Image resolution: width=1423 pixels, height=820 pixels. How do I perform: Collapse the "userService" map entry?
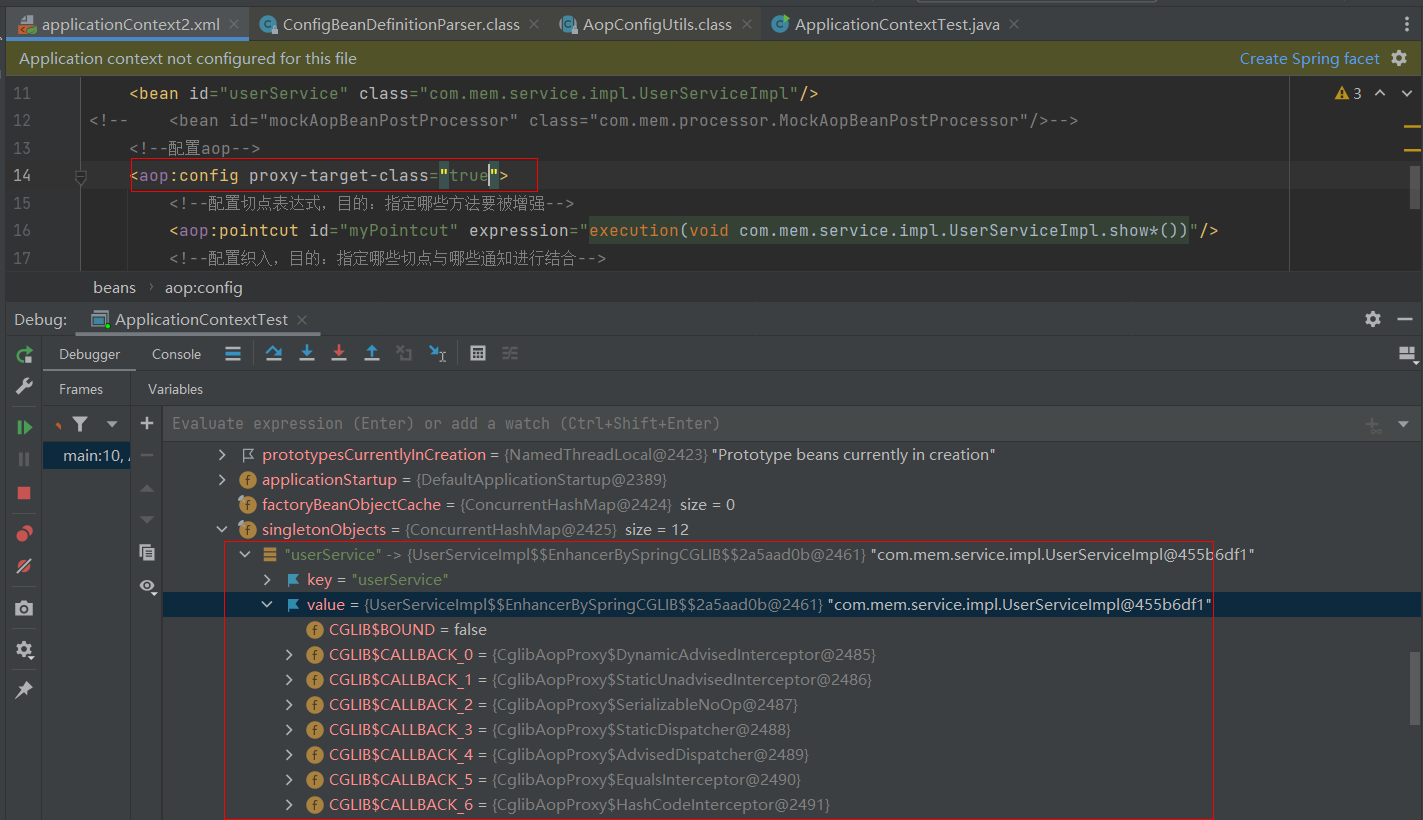245,554
